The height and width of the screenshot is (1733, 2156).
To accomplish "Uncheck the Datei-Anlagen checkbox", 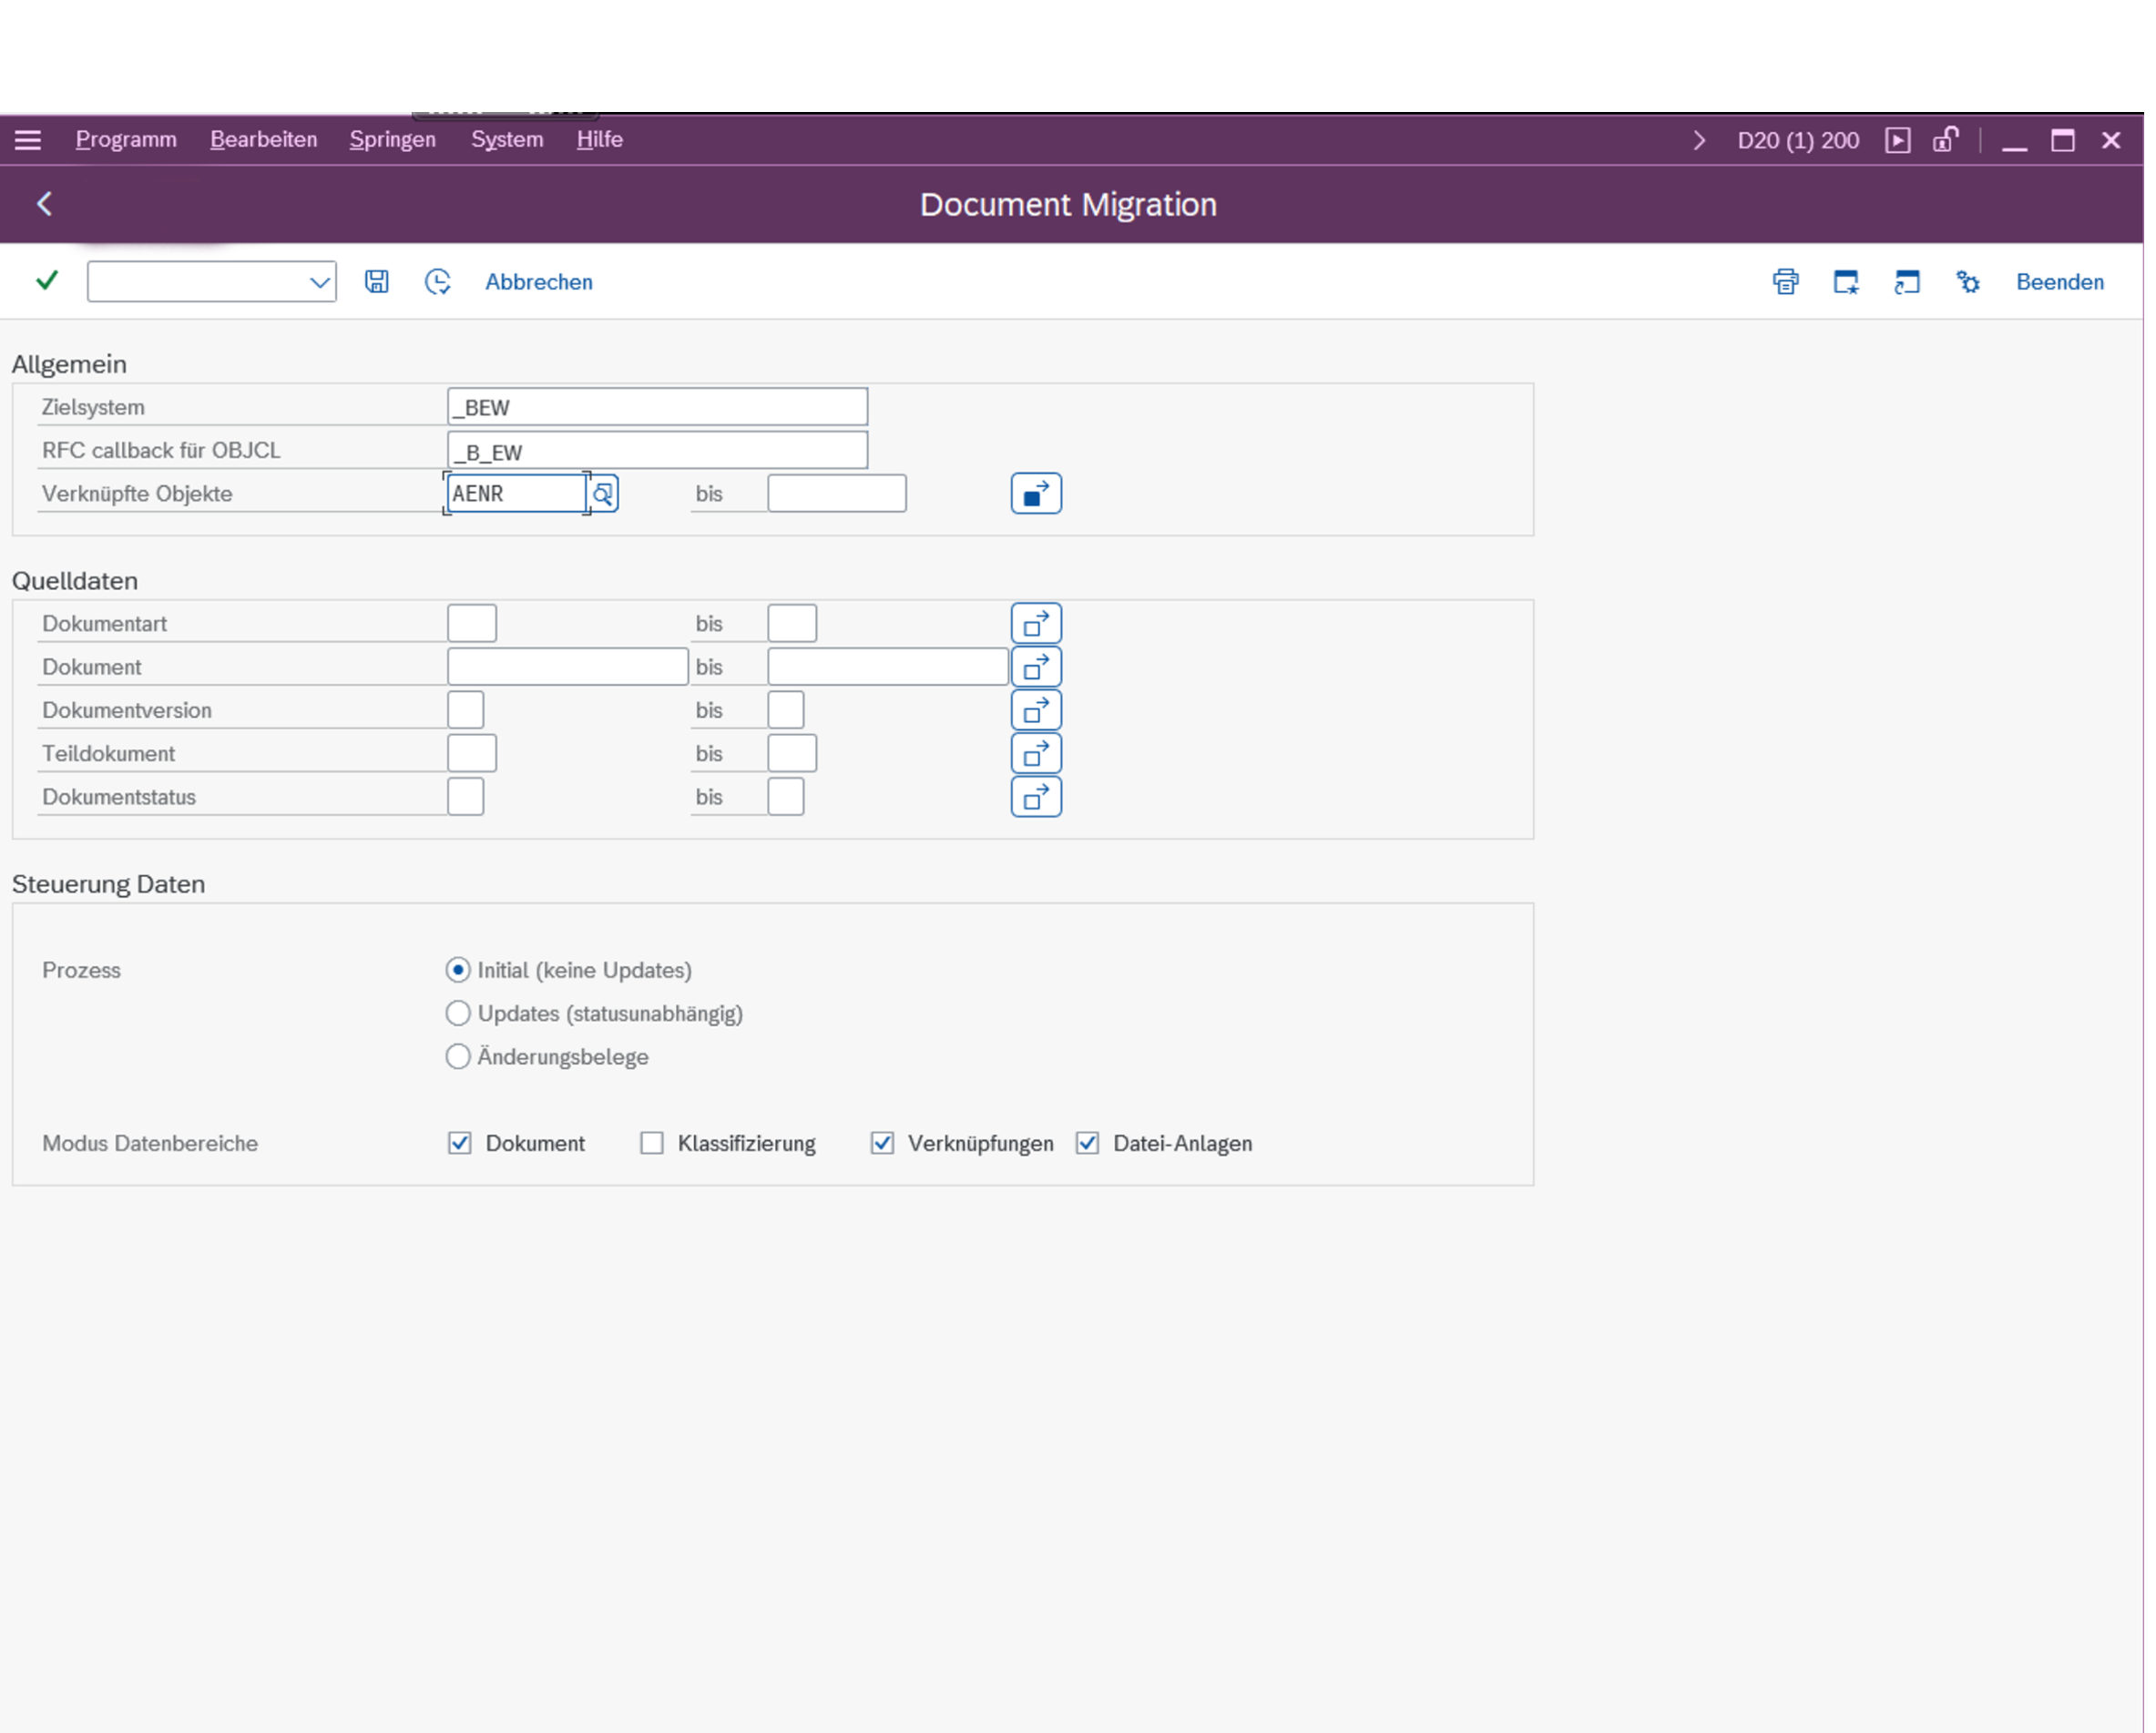I will [1087, 1143].
